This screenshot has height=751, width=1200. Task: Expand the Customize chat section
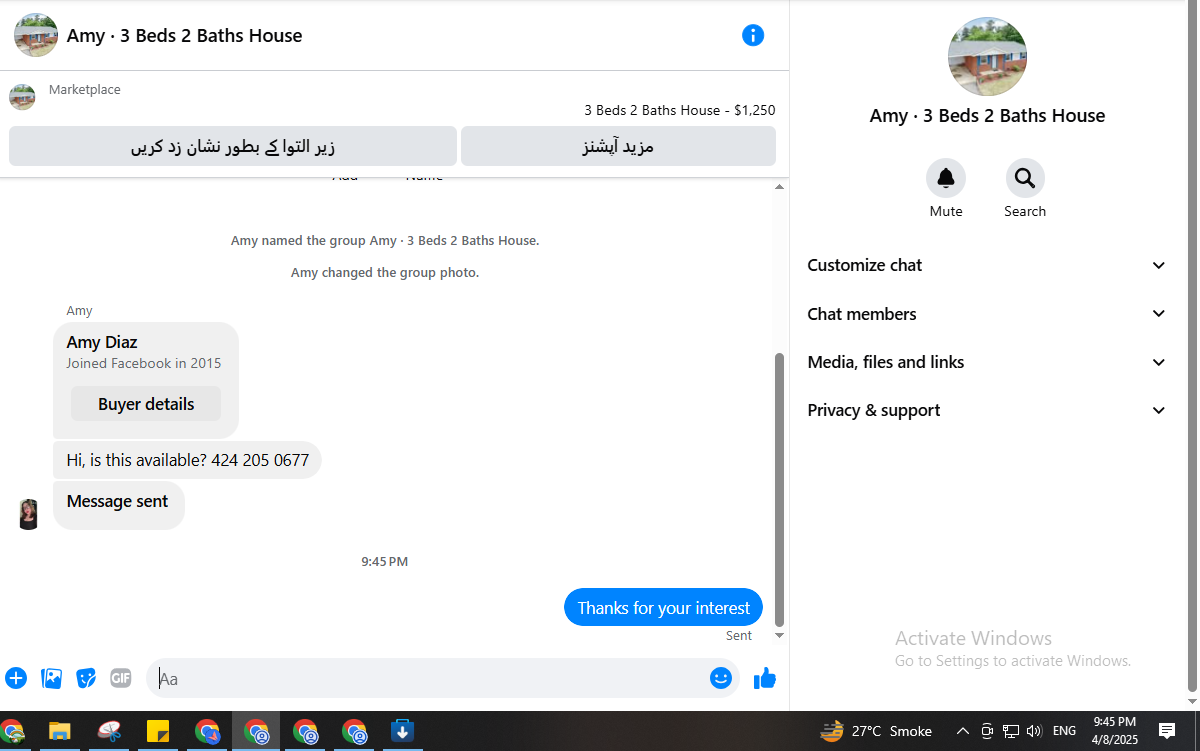987,265
